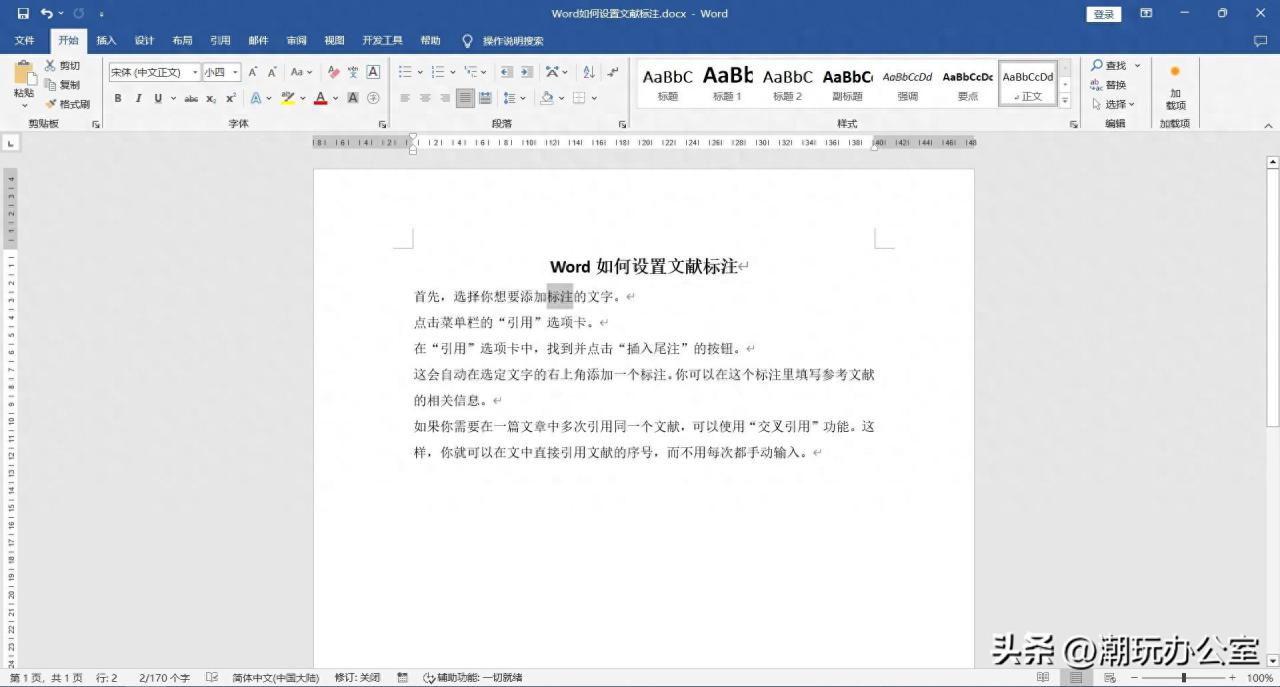Switch to the 审阅 tab
1280x687 pixels.
[296, 41]
